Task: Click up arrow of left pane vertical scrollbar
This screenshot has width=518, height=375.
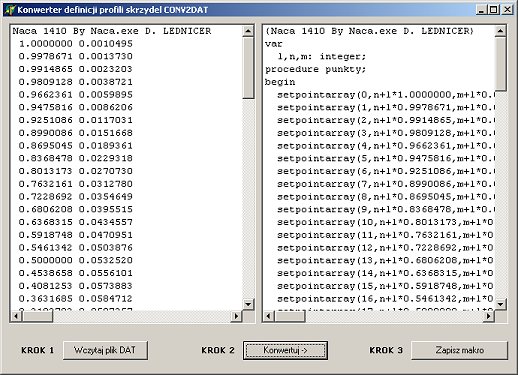Action: click(248, 31)
